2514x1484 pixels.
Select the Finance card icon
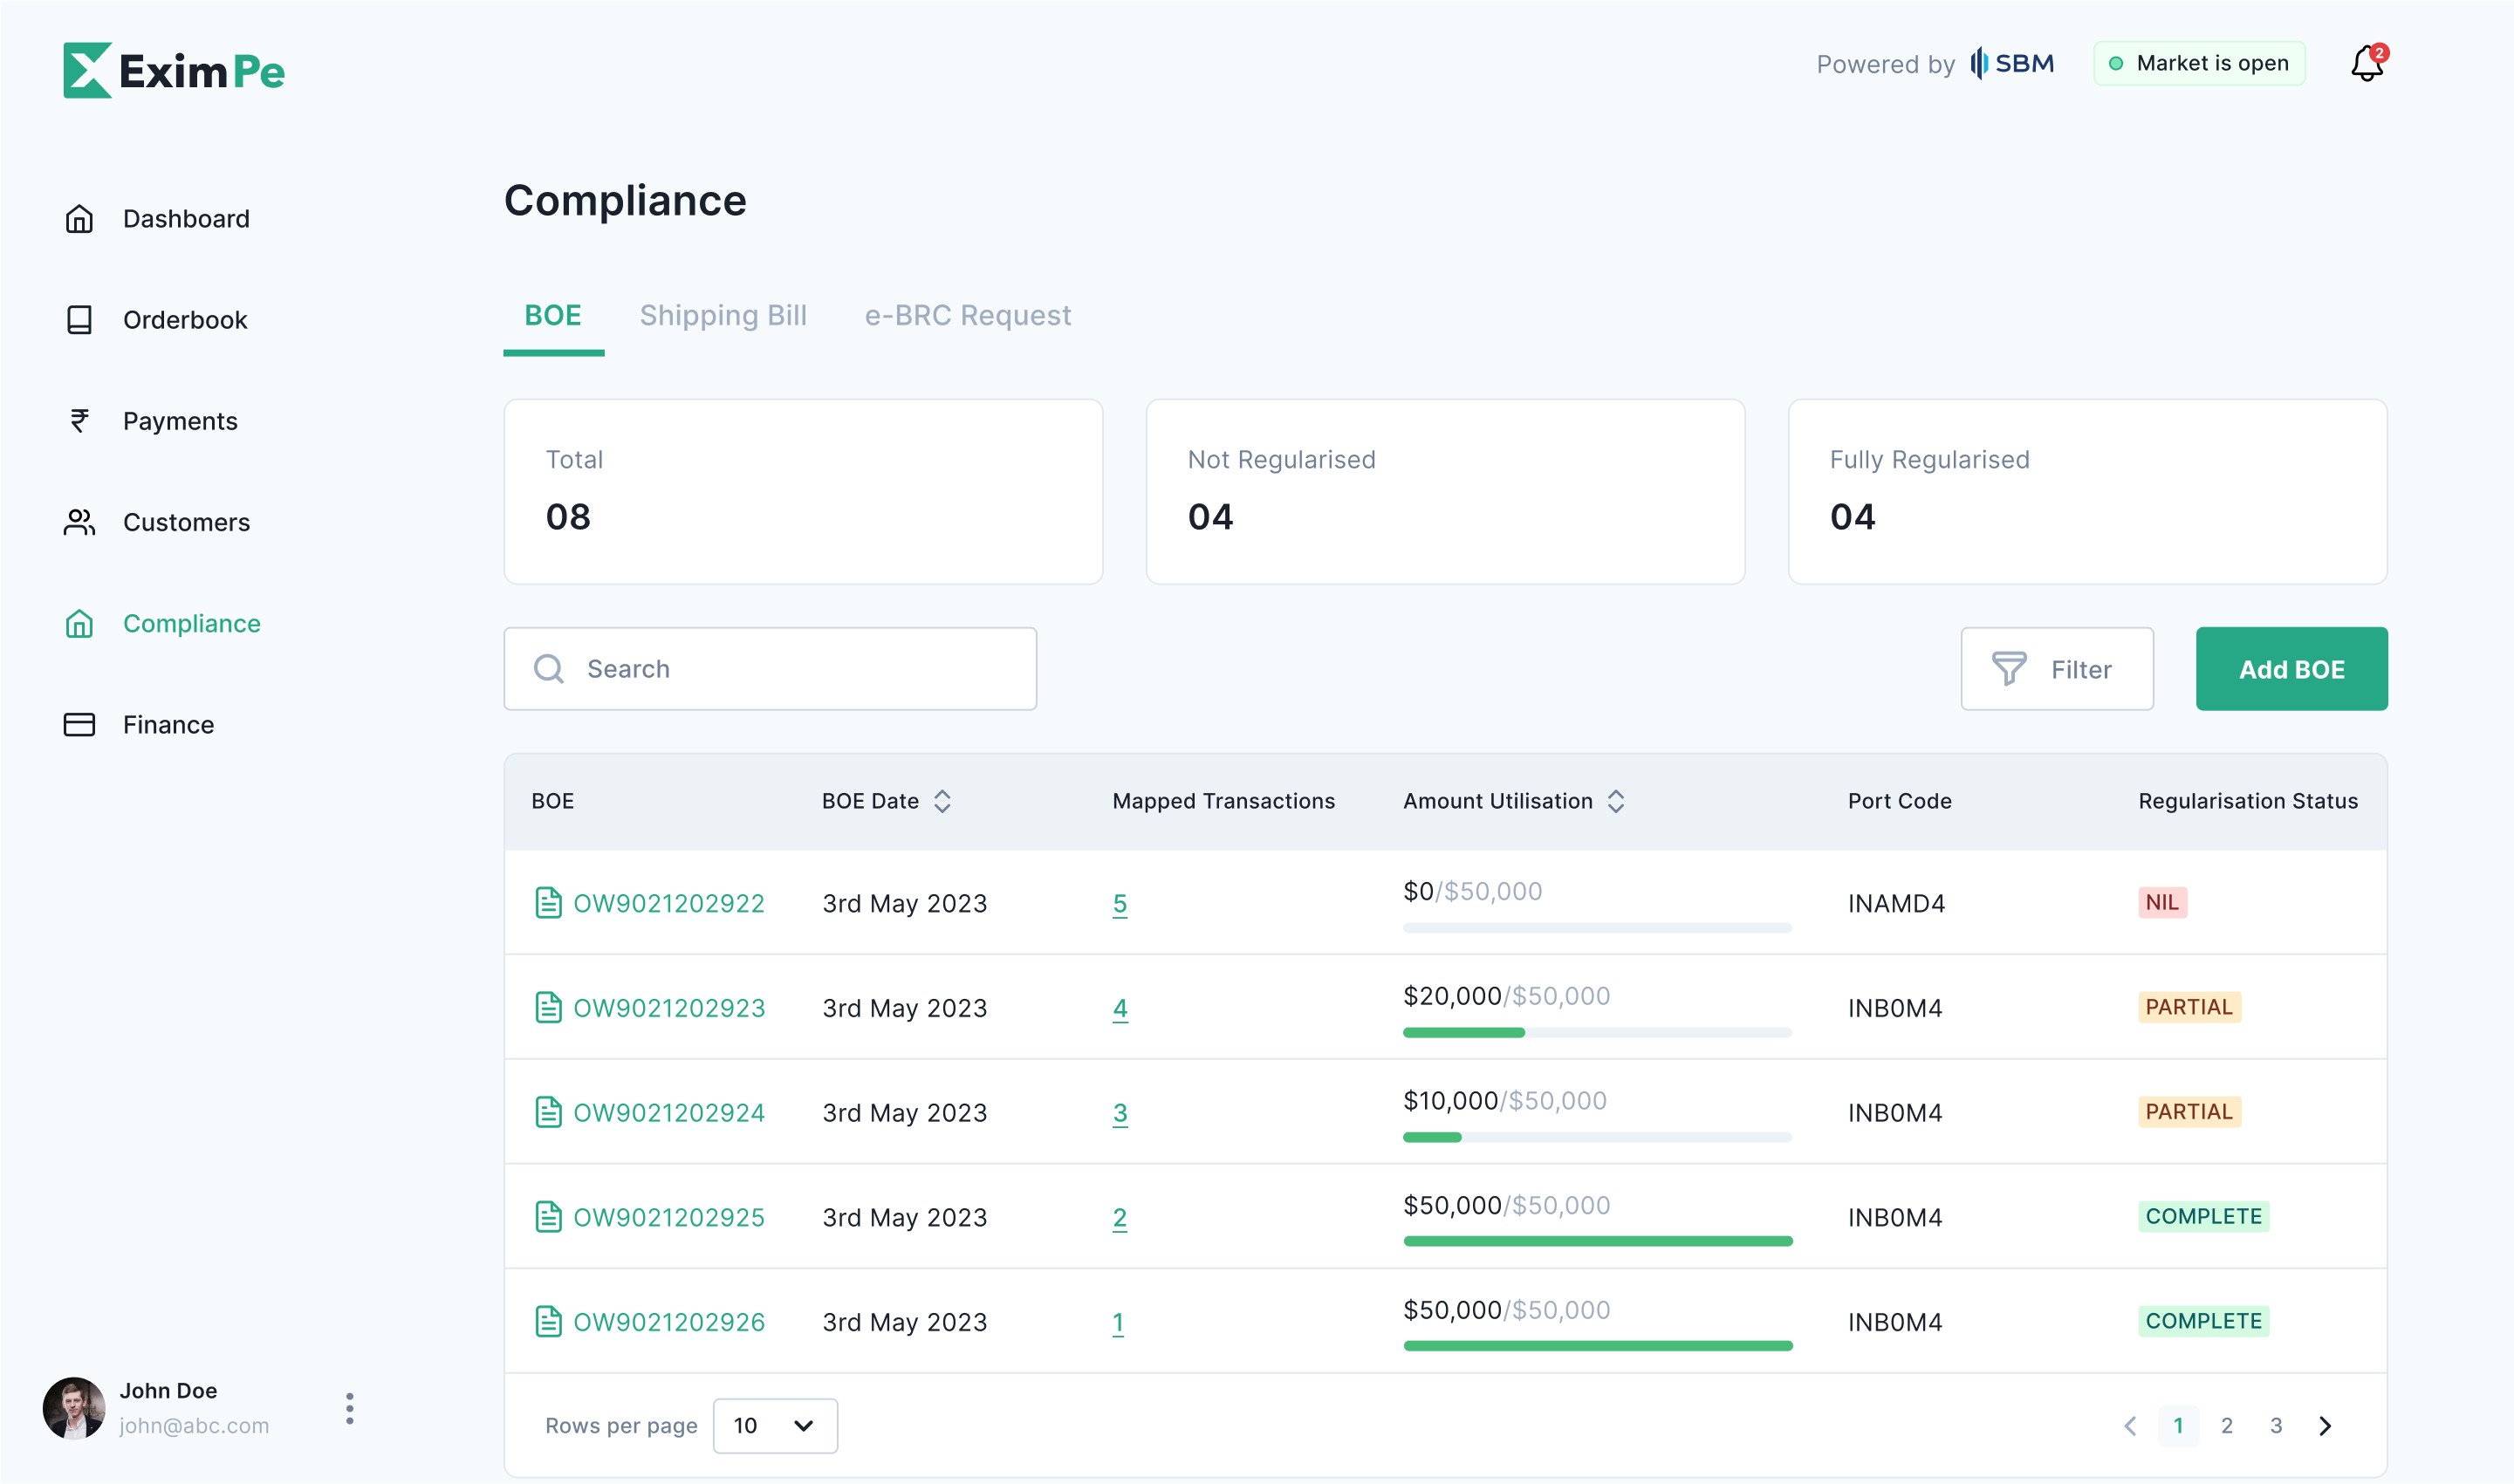pos(79,725)
